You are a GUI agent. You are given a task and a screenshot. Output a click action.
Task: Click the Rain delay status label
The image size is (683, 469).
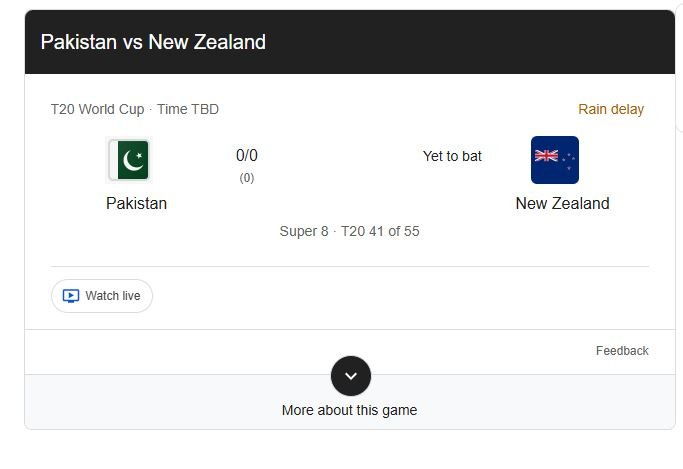pos(611,109)
